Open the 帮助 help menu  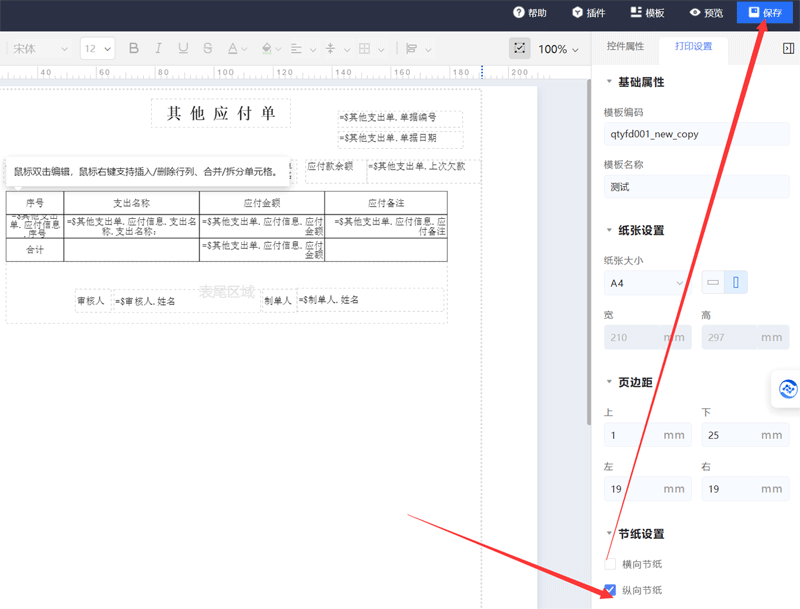pyautogui.click(x=530, y=13)
